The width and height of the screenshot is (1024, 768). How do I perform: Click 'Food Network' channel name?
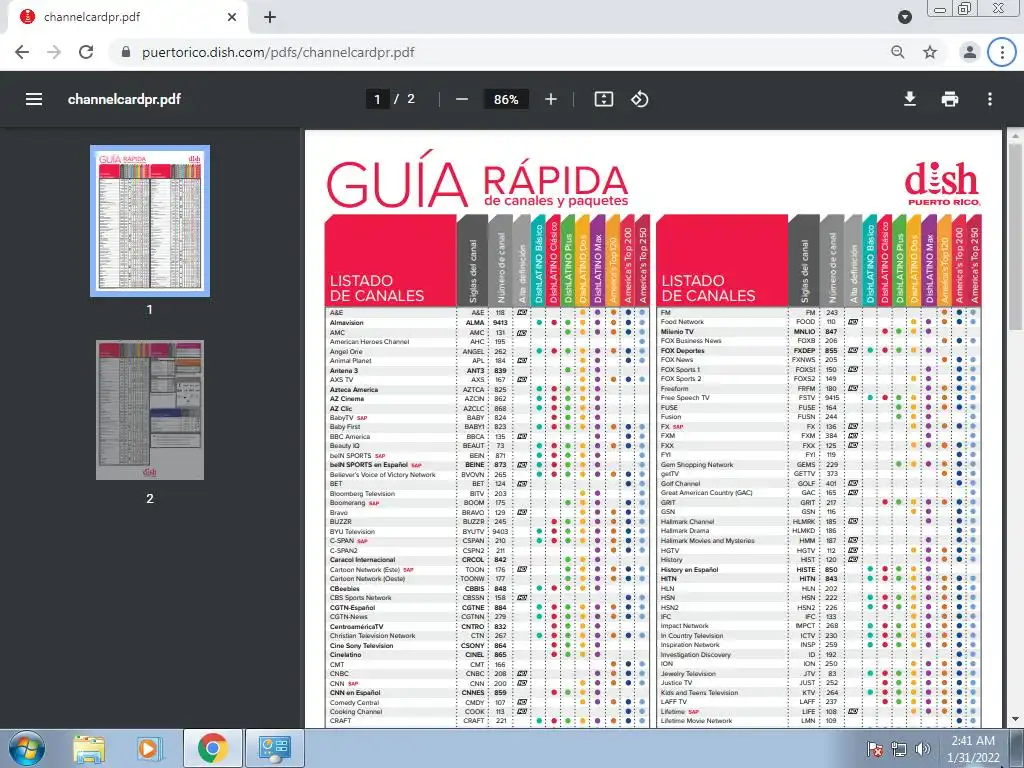click(x=682, y=322)
